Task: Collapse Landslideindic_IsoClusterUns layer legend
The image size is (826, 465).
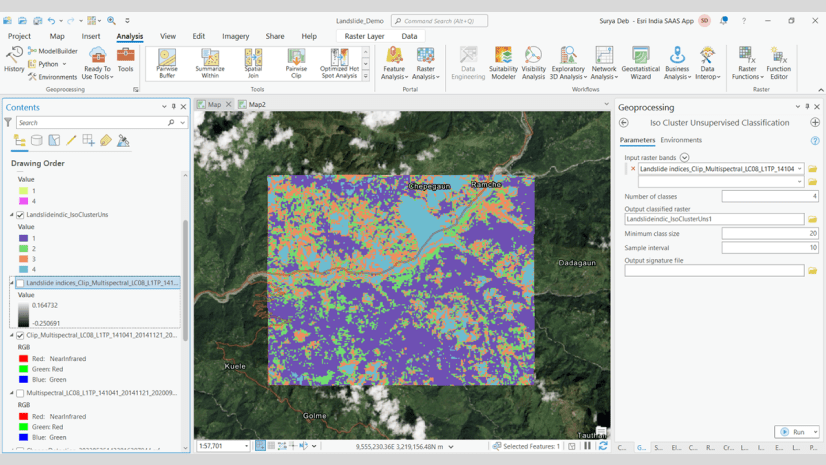Action: click(12, 215)
